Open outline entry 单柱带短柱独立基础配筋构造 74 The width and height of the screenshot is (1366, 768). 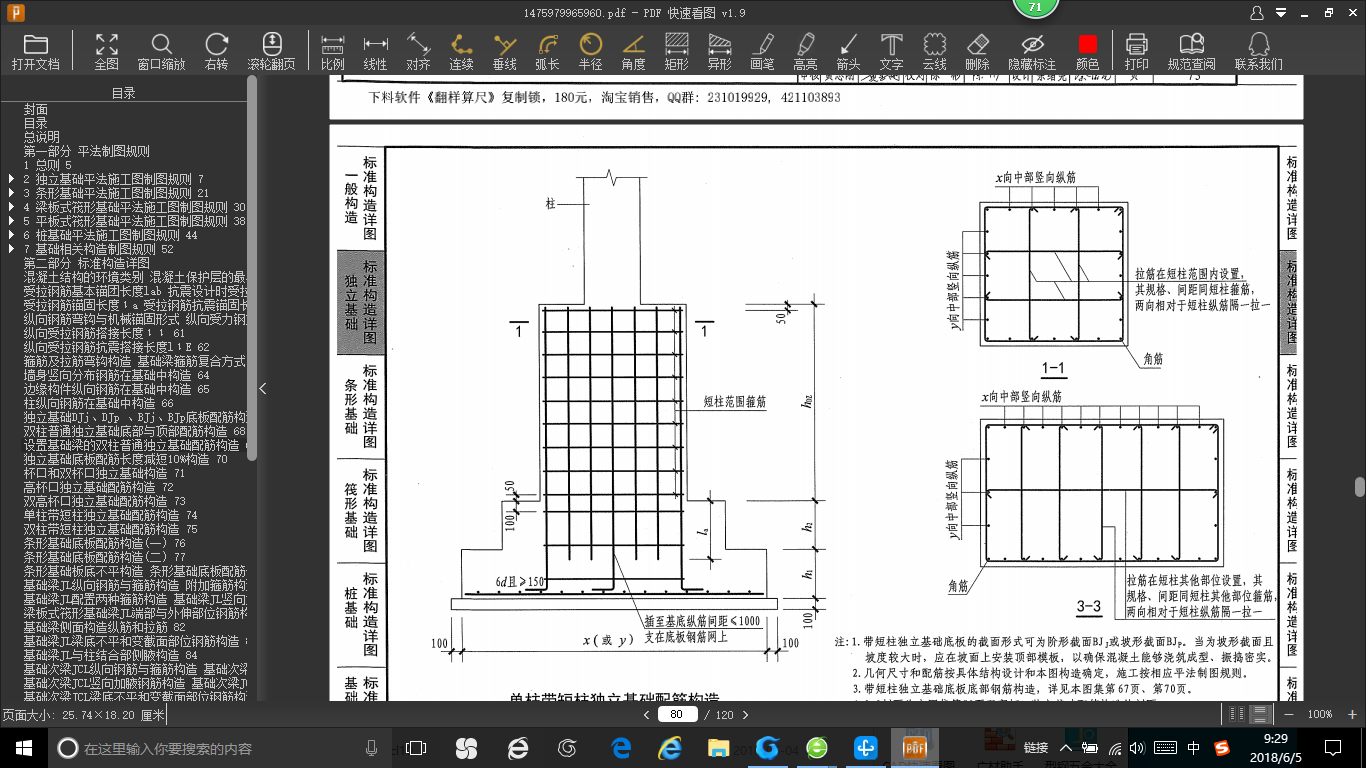click(x=110, y=515)
